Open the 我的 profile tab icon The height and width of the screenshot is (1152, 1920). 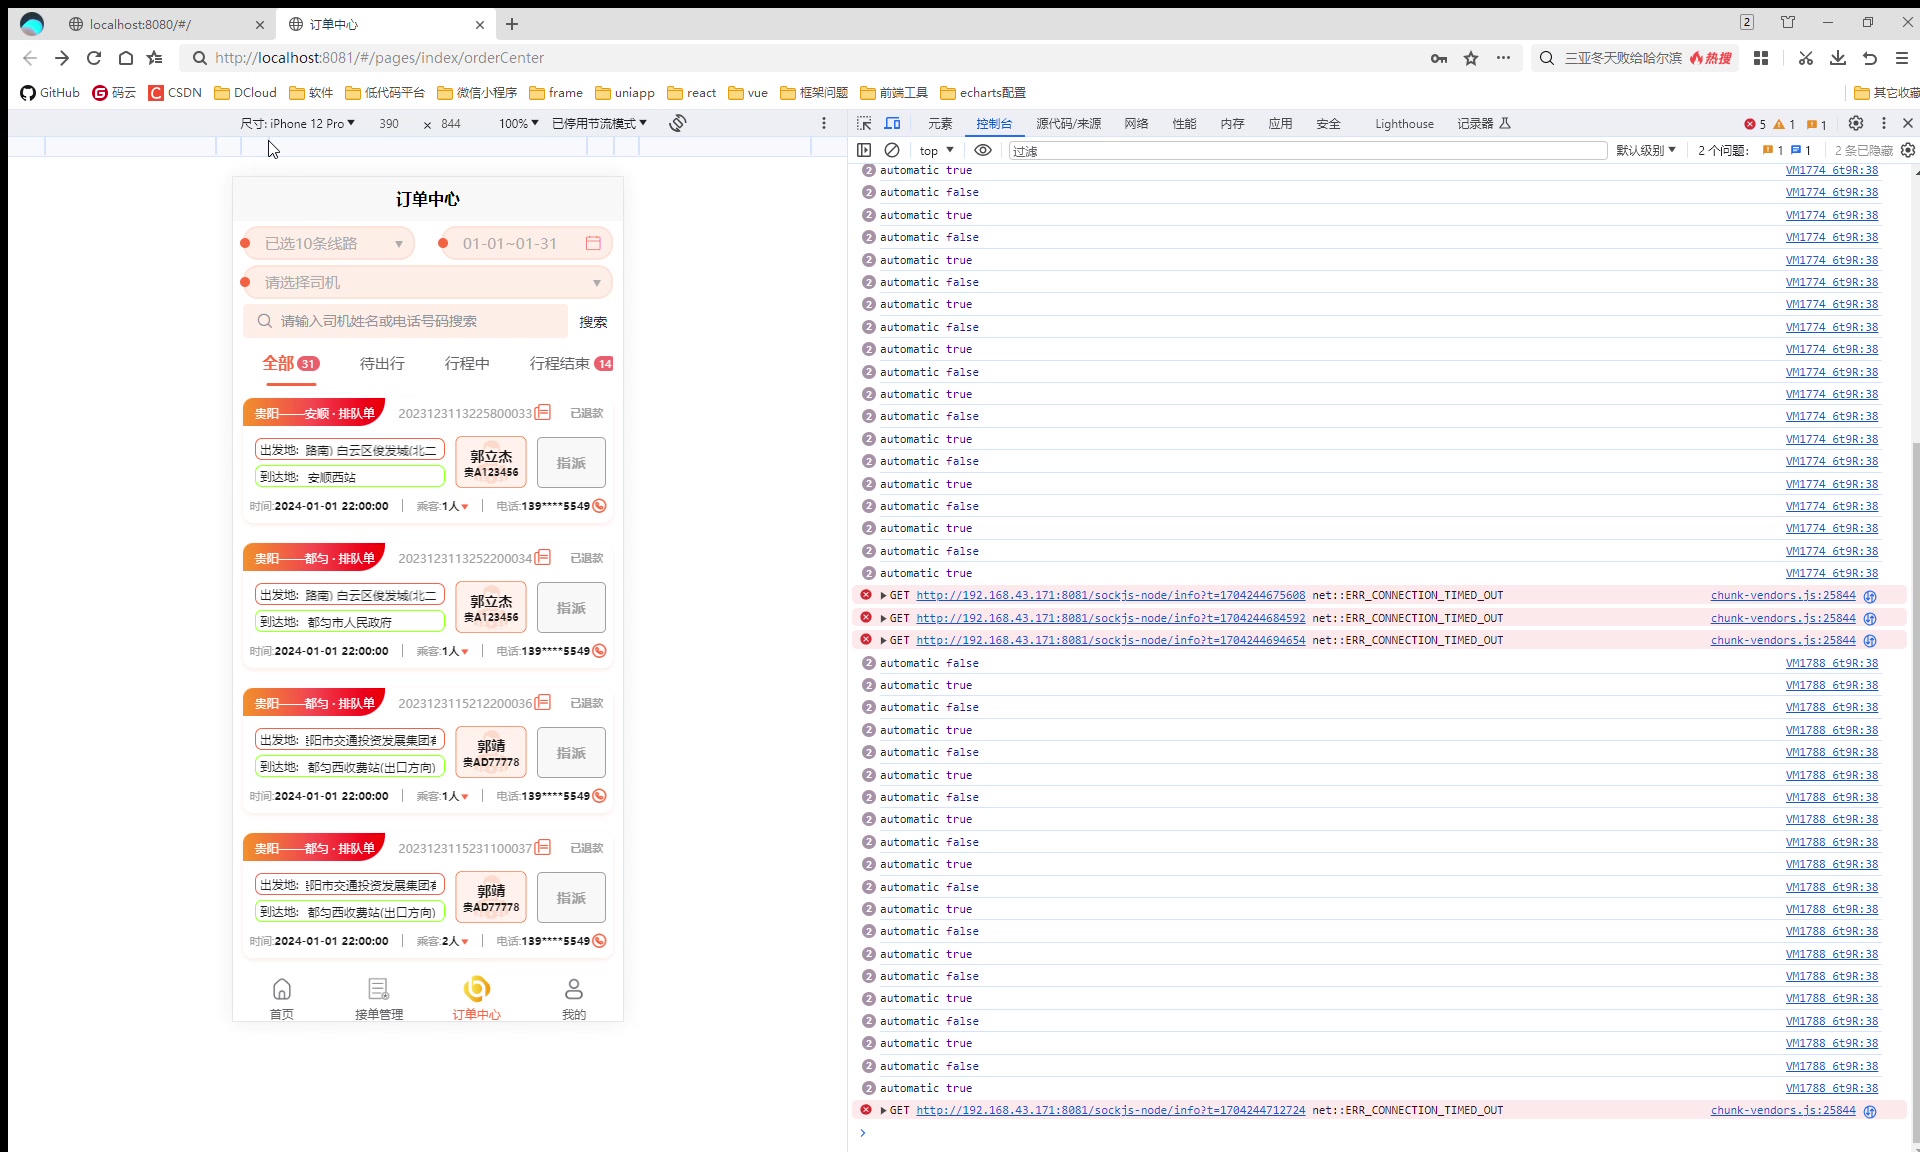(573, 990)
